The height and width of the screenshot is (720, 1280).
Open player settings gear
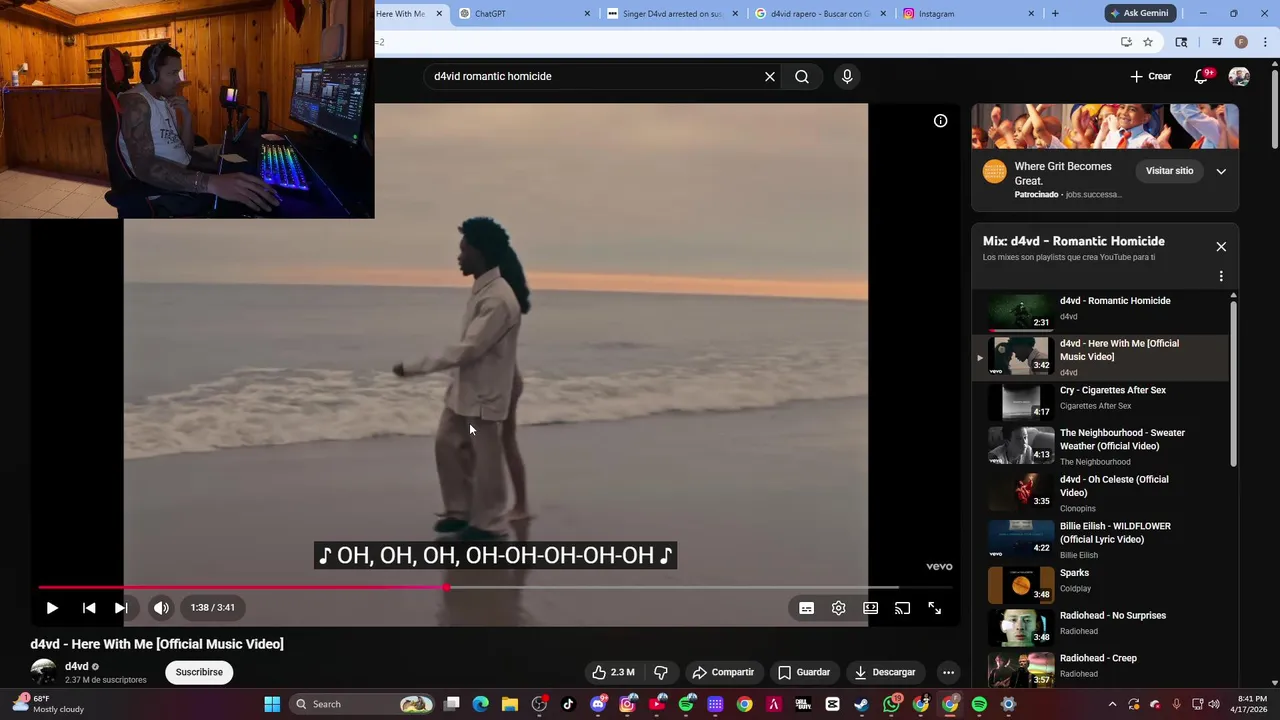tap(838, 608)
